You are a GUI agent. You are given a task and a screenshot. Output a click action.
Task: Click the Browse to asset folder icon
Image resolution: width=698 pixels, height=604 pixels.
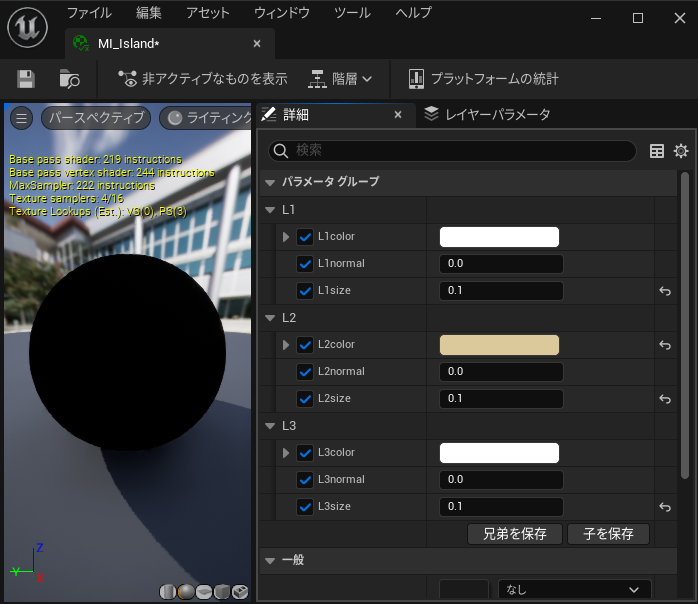(x=69, y=79)
